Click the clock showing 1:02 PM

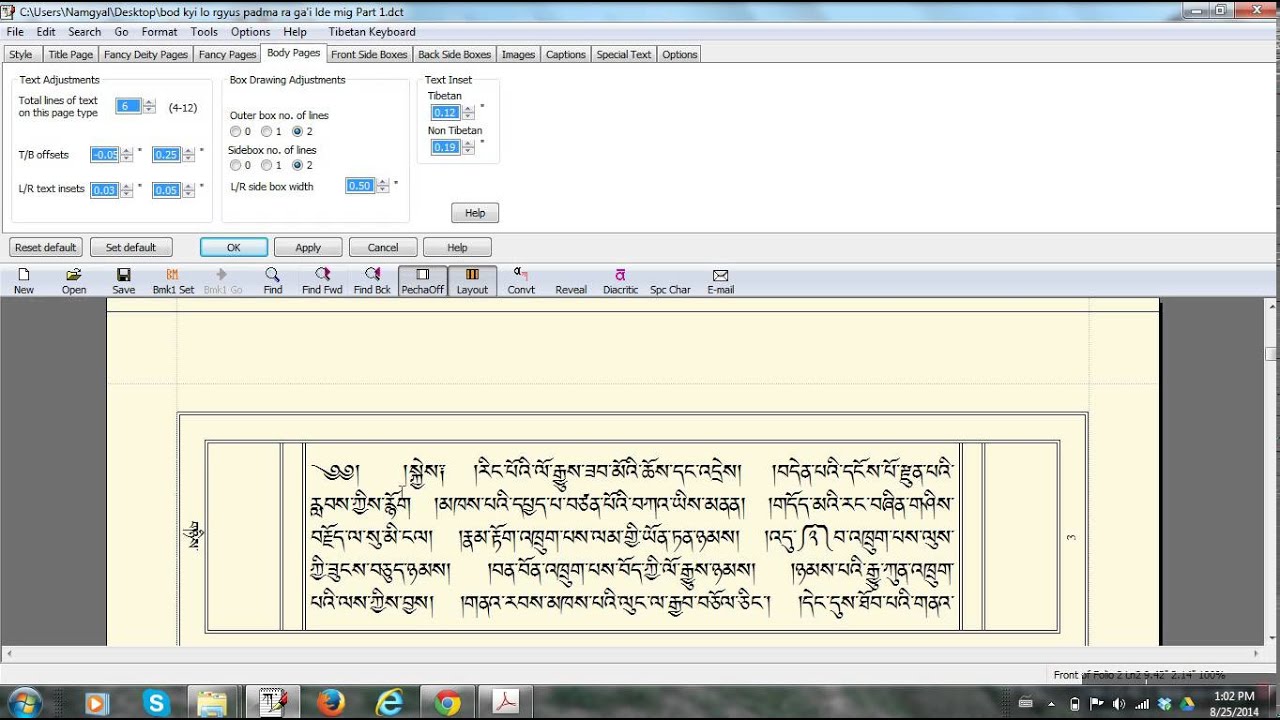point(1233,696)
